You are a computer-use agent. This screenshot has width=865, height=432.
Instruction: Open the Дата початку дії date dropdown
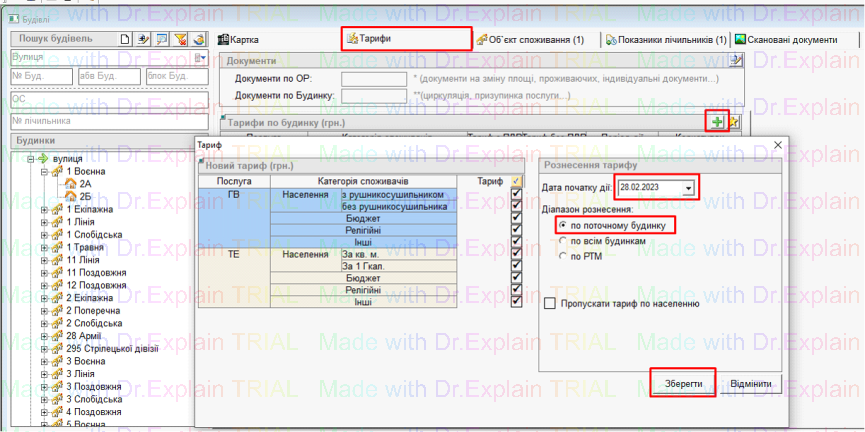[x=688, y=188]
